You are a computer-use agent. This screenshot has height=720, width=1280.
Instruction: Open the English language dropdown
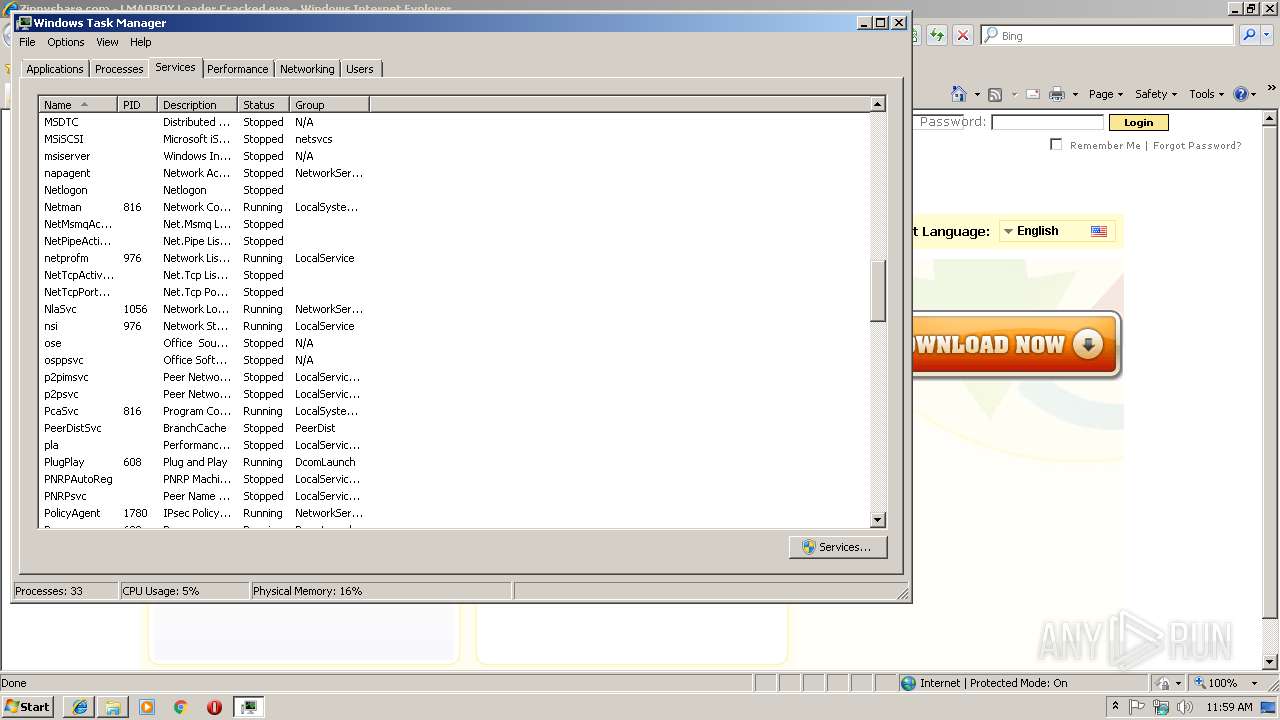tap(1057, 231)
